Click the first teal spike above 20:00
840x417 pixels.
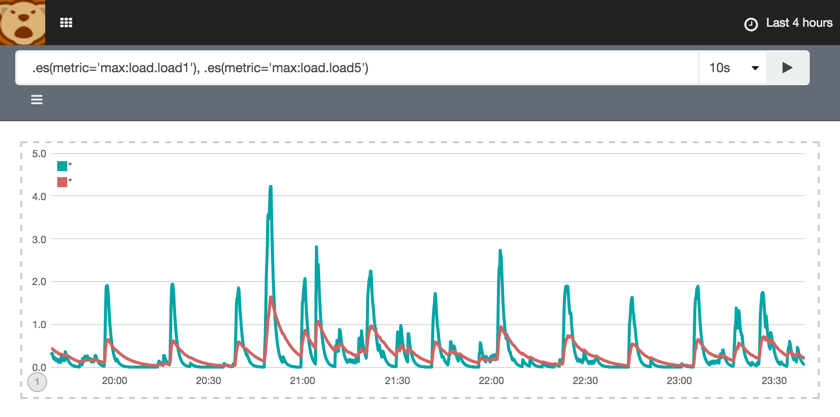107,287
